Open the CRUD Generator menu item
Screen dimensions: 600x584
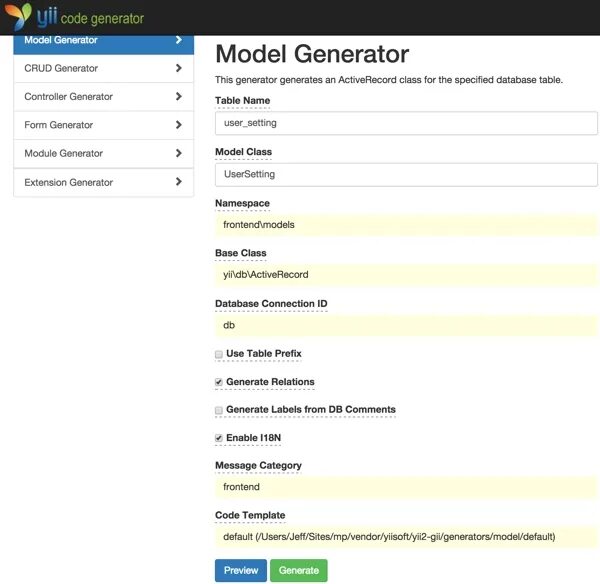(103, 69)
